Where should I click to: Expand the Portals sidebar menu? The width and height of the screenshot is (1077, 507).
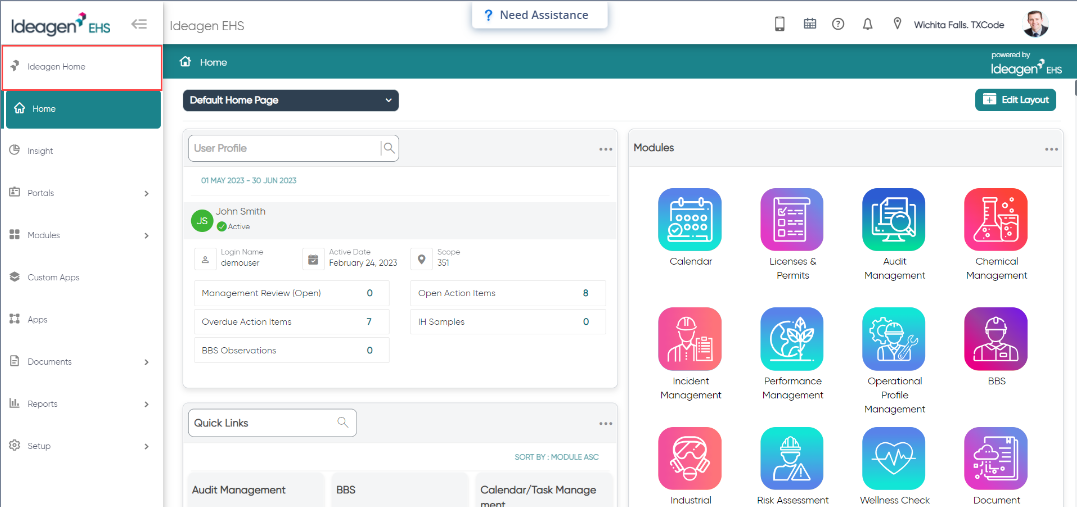pos(81,193)
